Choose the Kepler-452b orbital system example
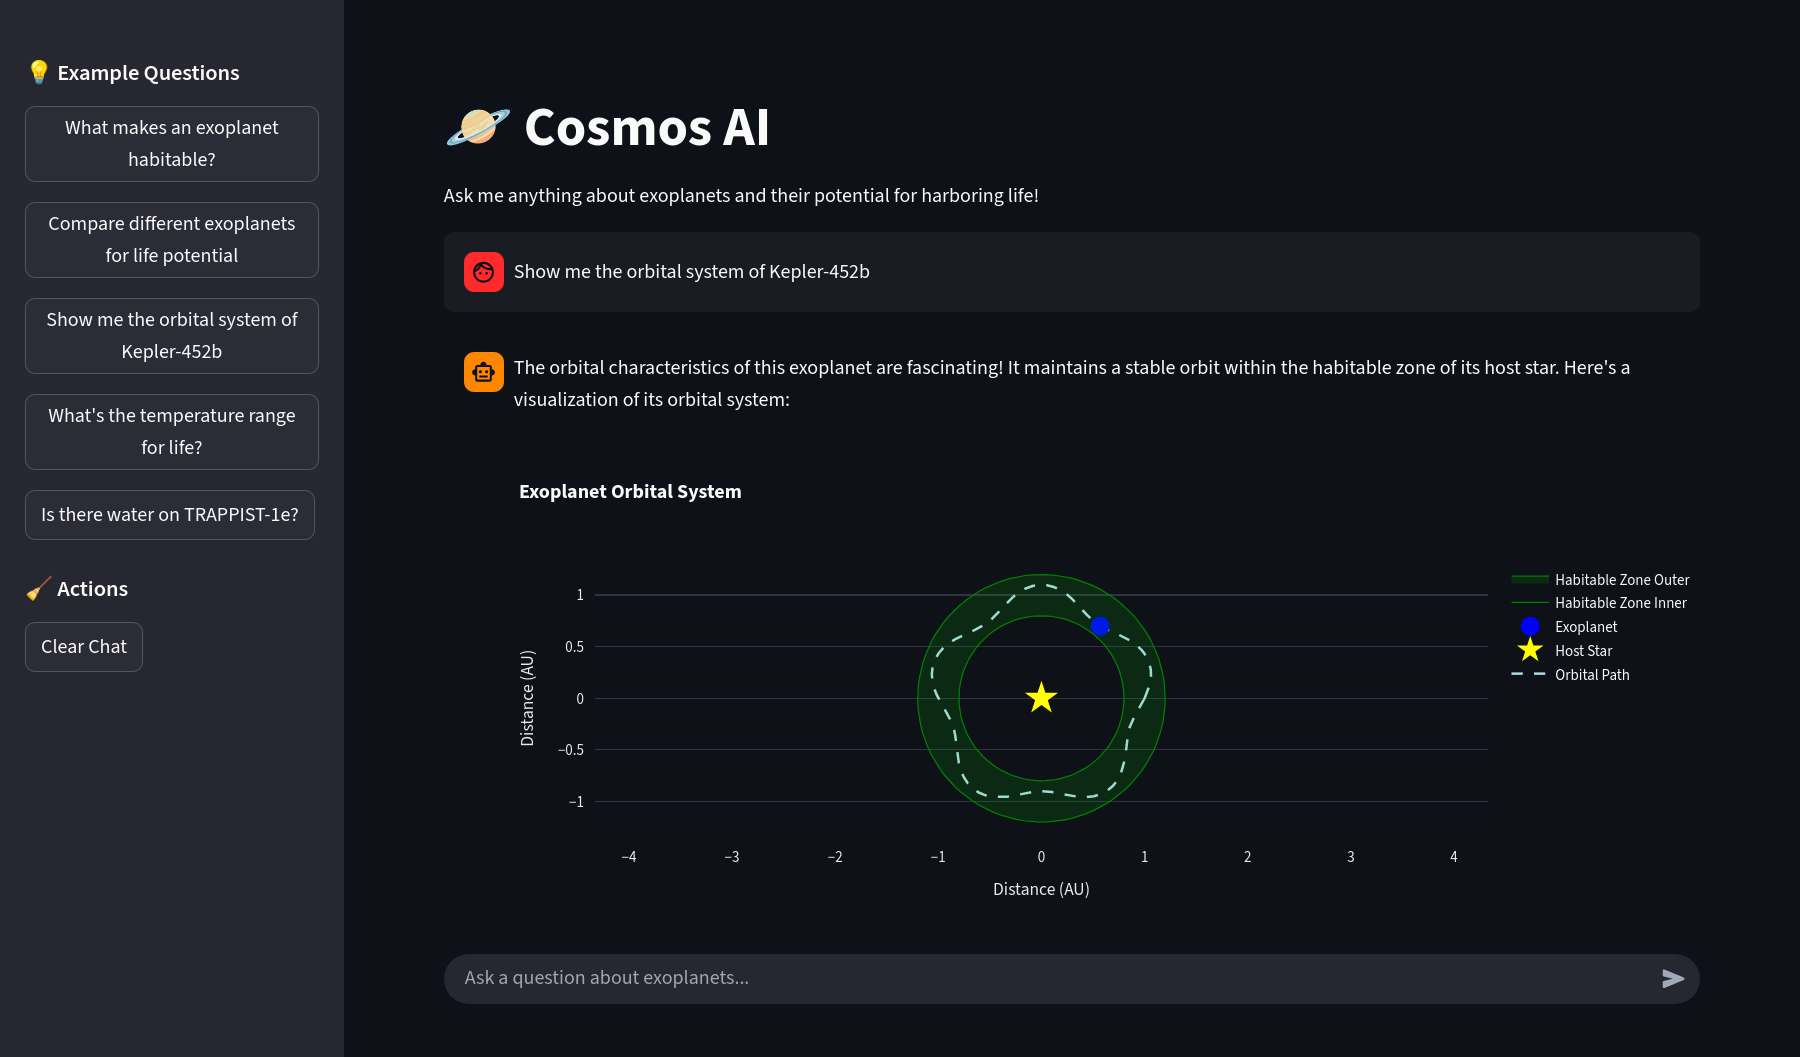Image resolution: width=1800 pixels, height=1057 pixels. coord(172,336)
